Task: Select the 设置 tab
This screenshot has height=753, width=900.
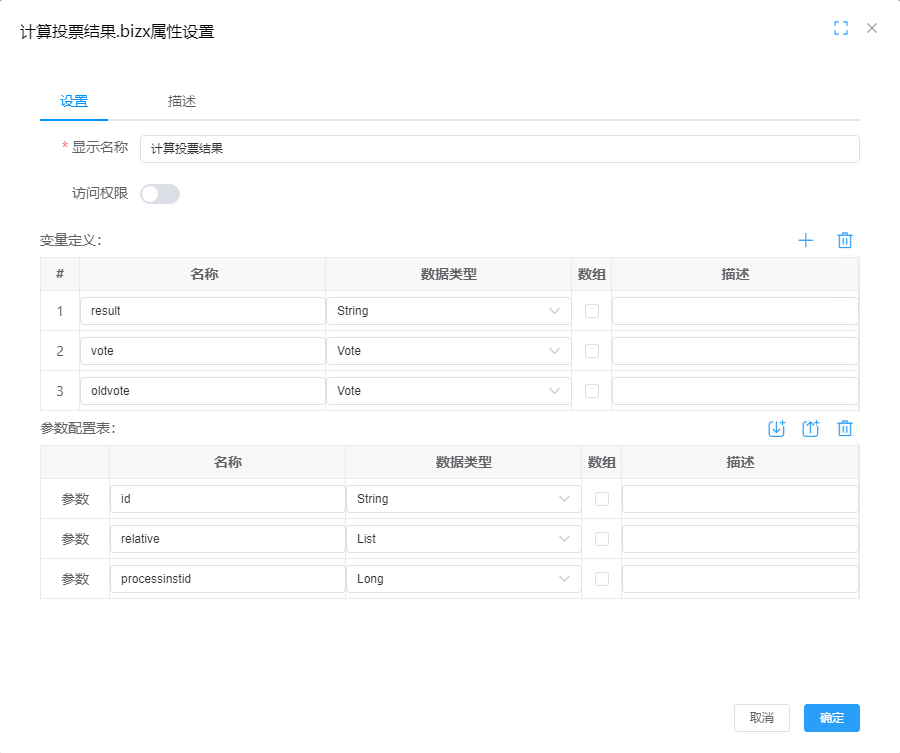Action: click(x=74, y=101)
